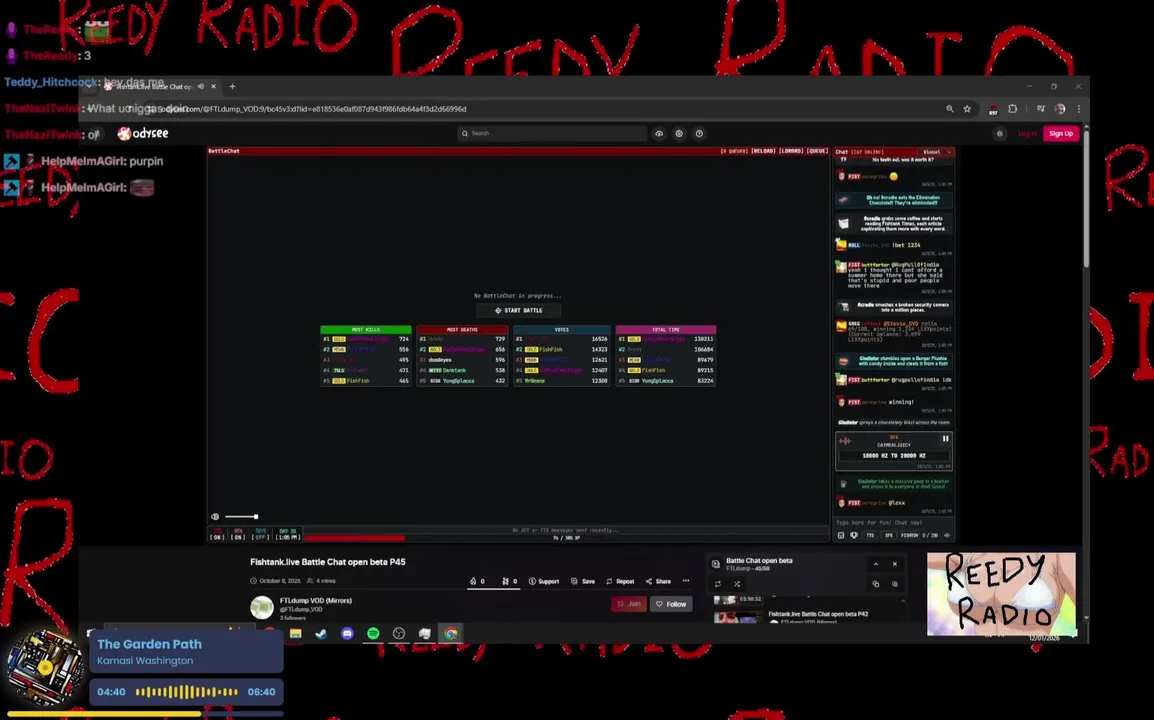Viewport: 1154px width, 720px height.
Task: Pause the SFX clip in chat
Action: coord(946,439)
